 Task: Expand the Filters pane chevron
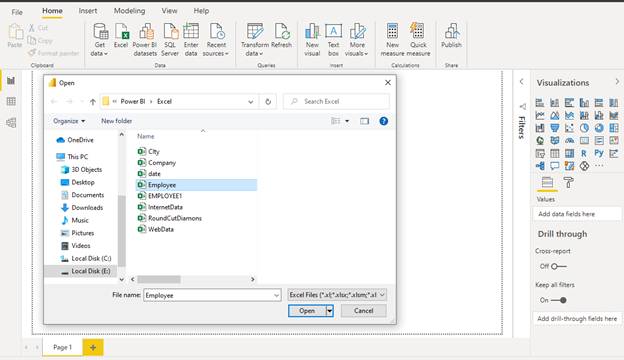click(521, 82)
